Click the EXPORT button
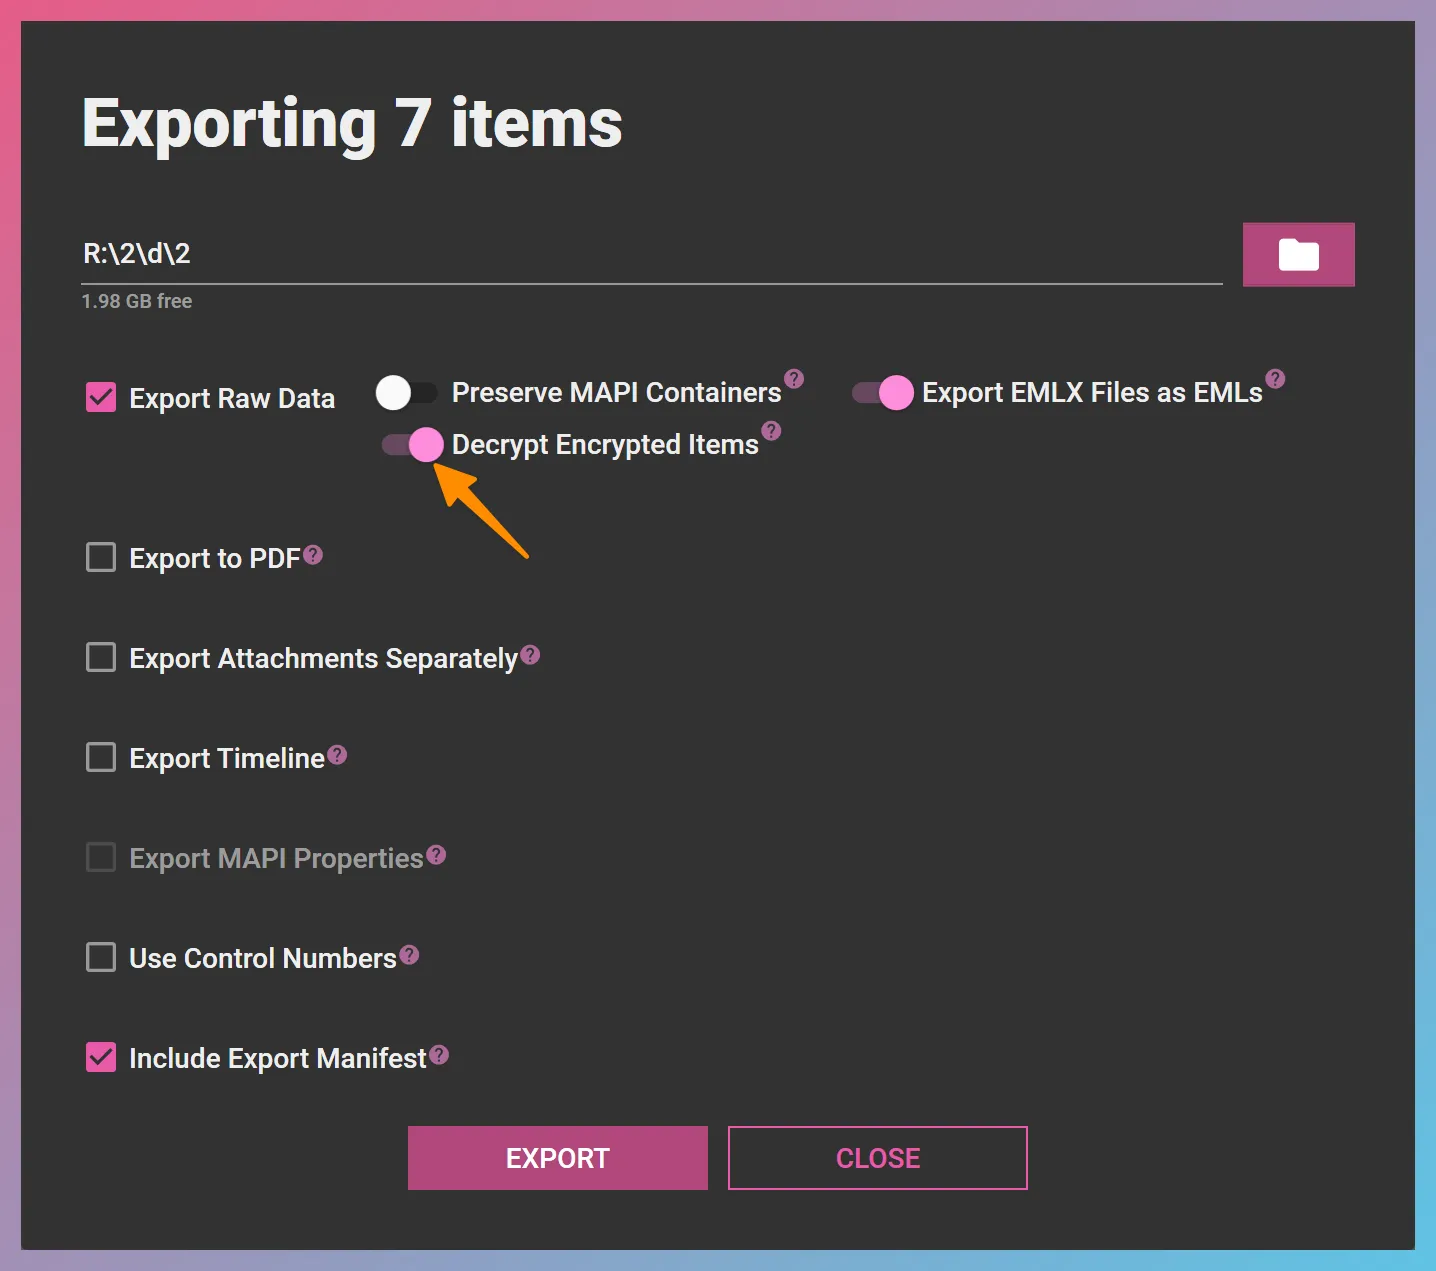The height and width of the screenshot is (1271, 1436). (557, 1157)
